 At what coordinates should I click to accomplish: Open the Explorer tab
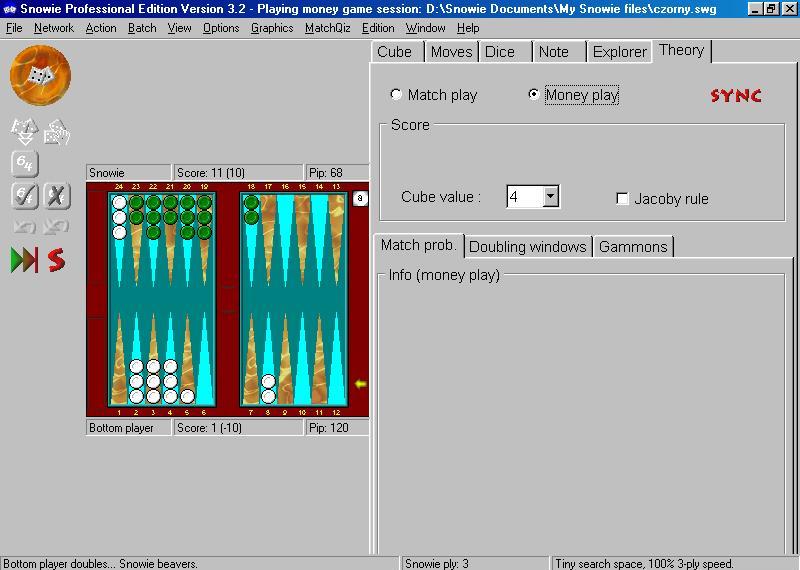pyautogui.click(x=619, y=52)
